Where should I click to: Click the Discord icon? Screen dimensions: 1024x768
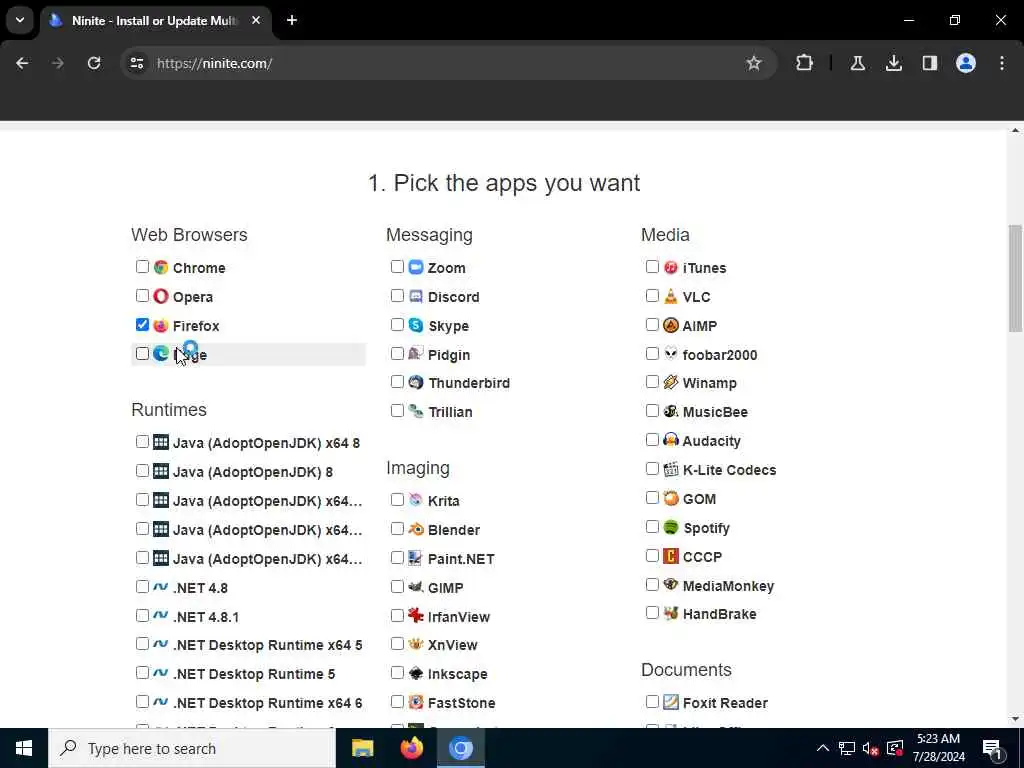pos(416,296)
